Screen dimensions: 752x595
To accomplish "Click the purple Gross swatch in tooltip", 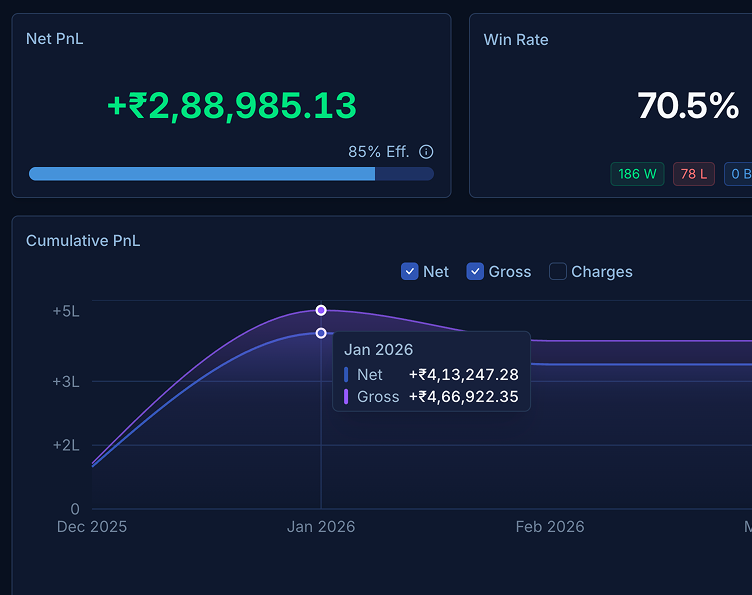I will (x=346, y=397).
